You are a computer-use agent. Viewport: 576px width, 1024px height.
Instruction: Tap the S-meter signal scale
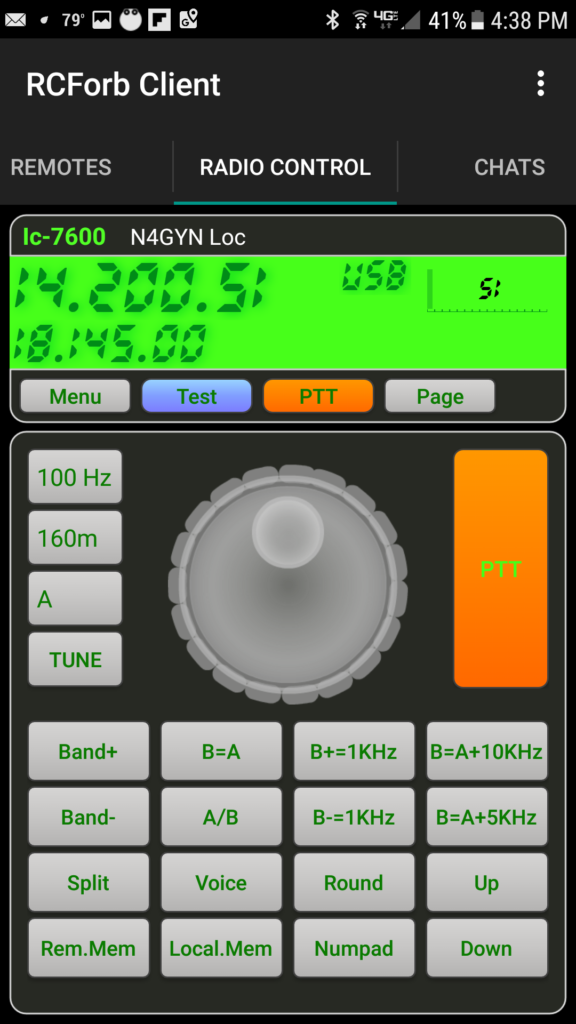point(487,291)
